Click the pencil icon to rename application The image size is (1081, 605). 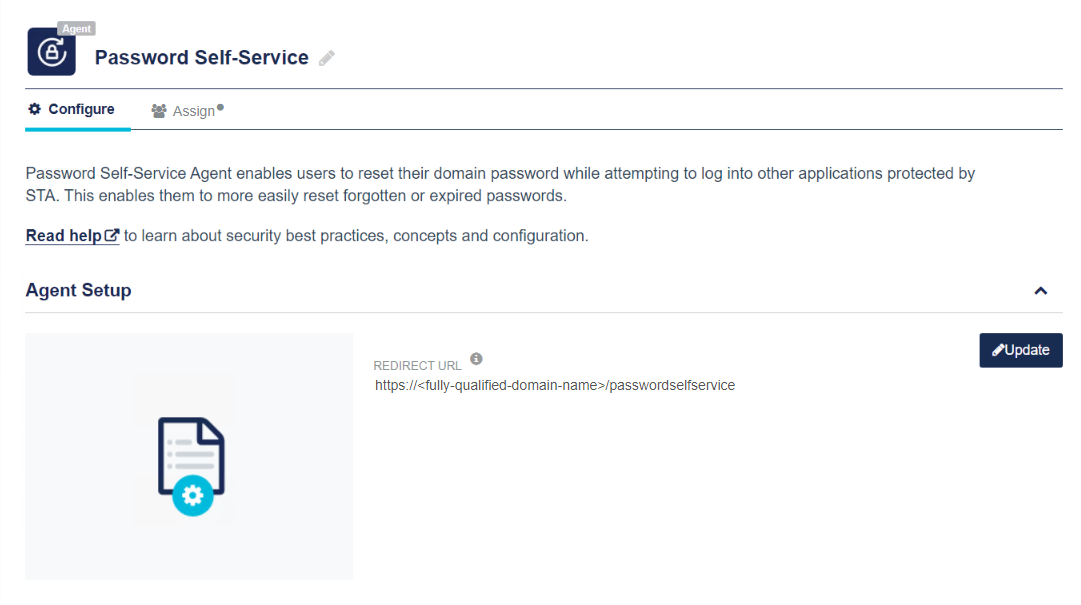326,58
